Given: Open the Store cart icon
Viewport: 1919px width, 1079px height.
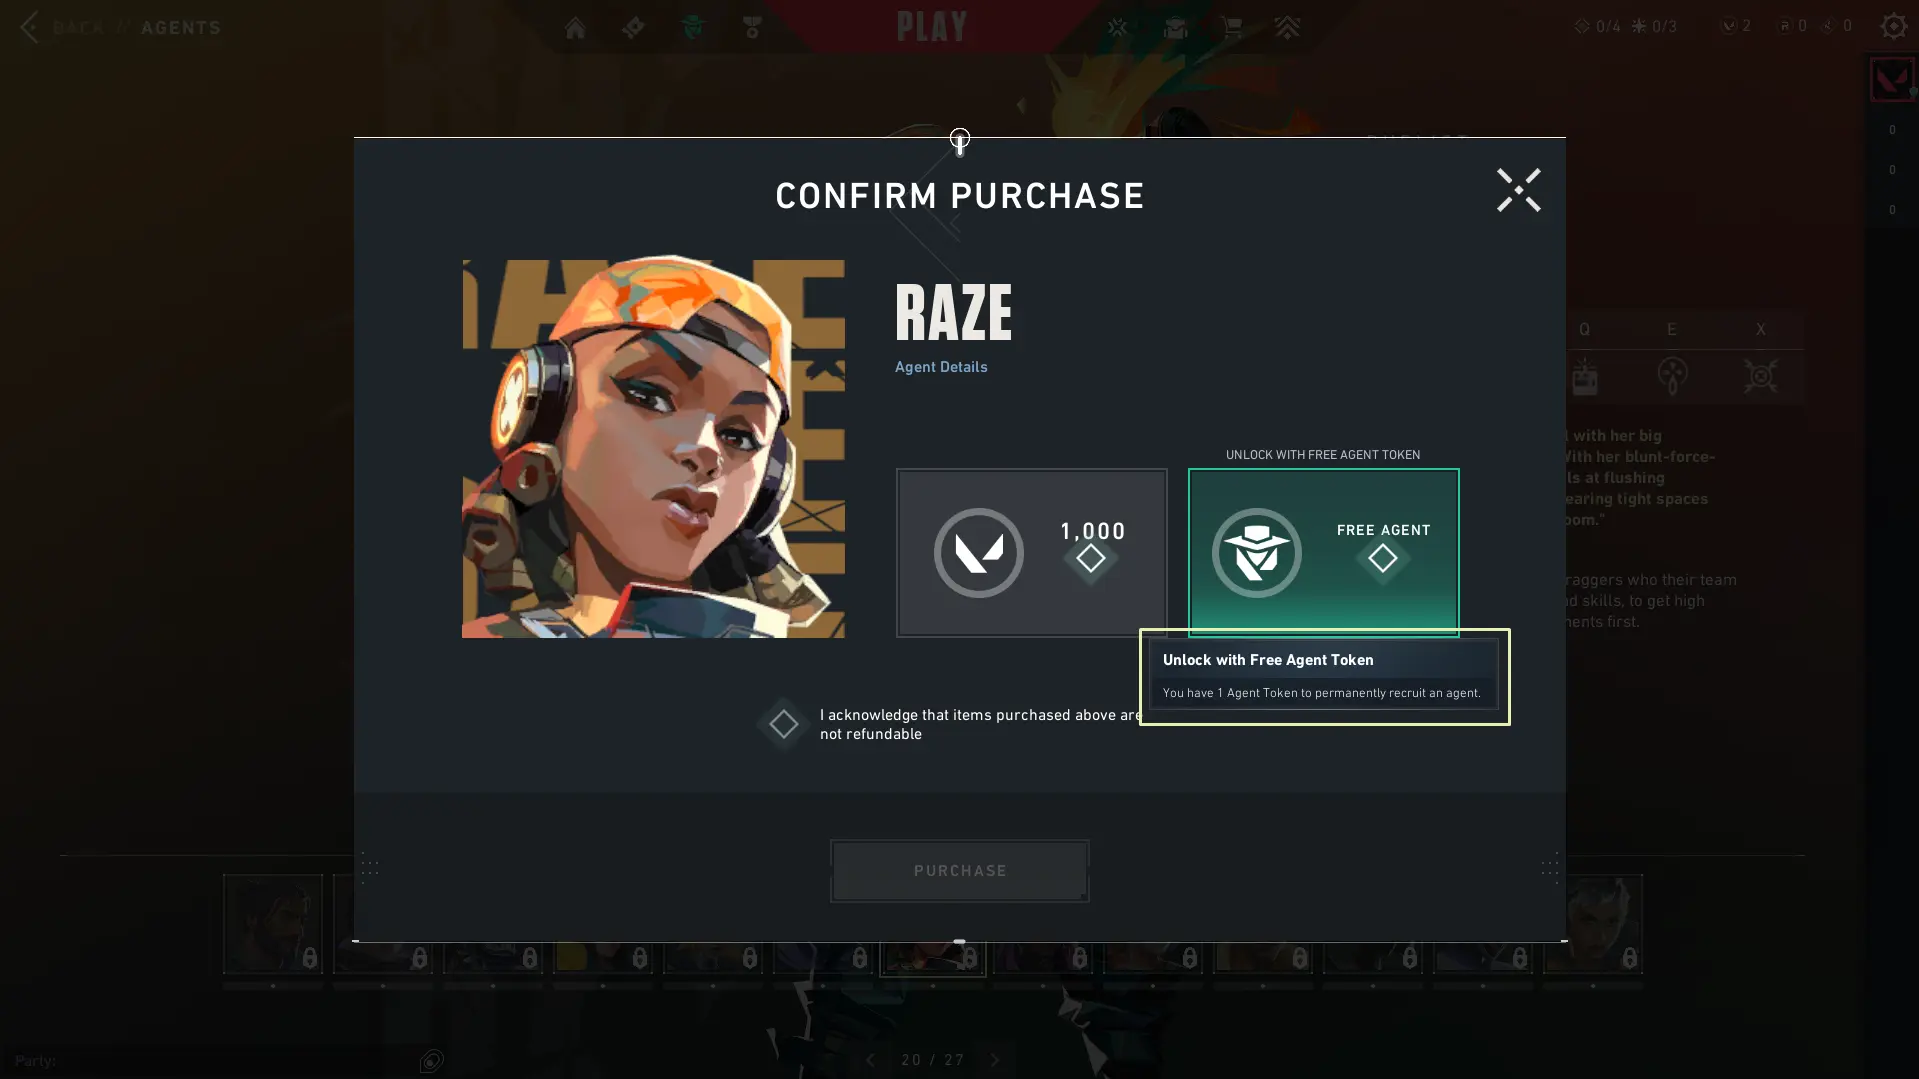Looking at the screenshot, I should [x=1232, y=28].
